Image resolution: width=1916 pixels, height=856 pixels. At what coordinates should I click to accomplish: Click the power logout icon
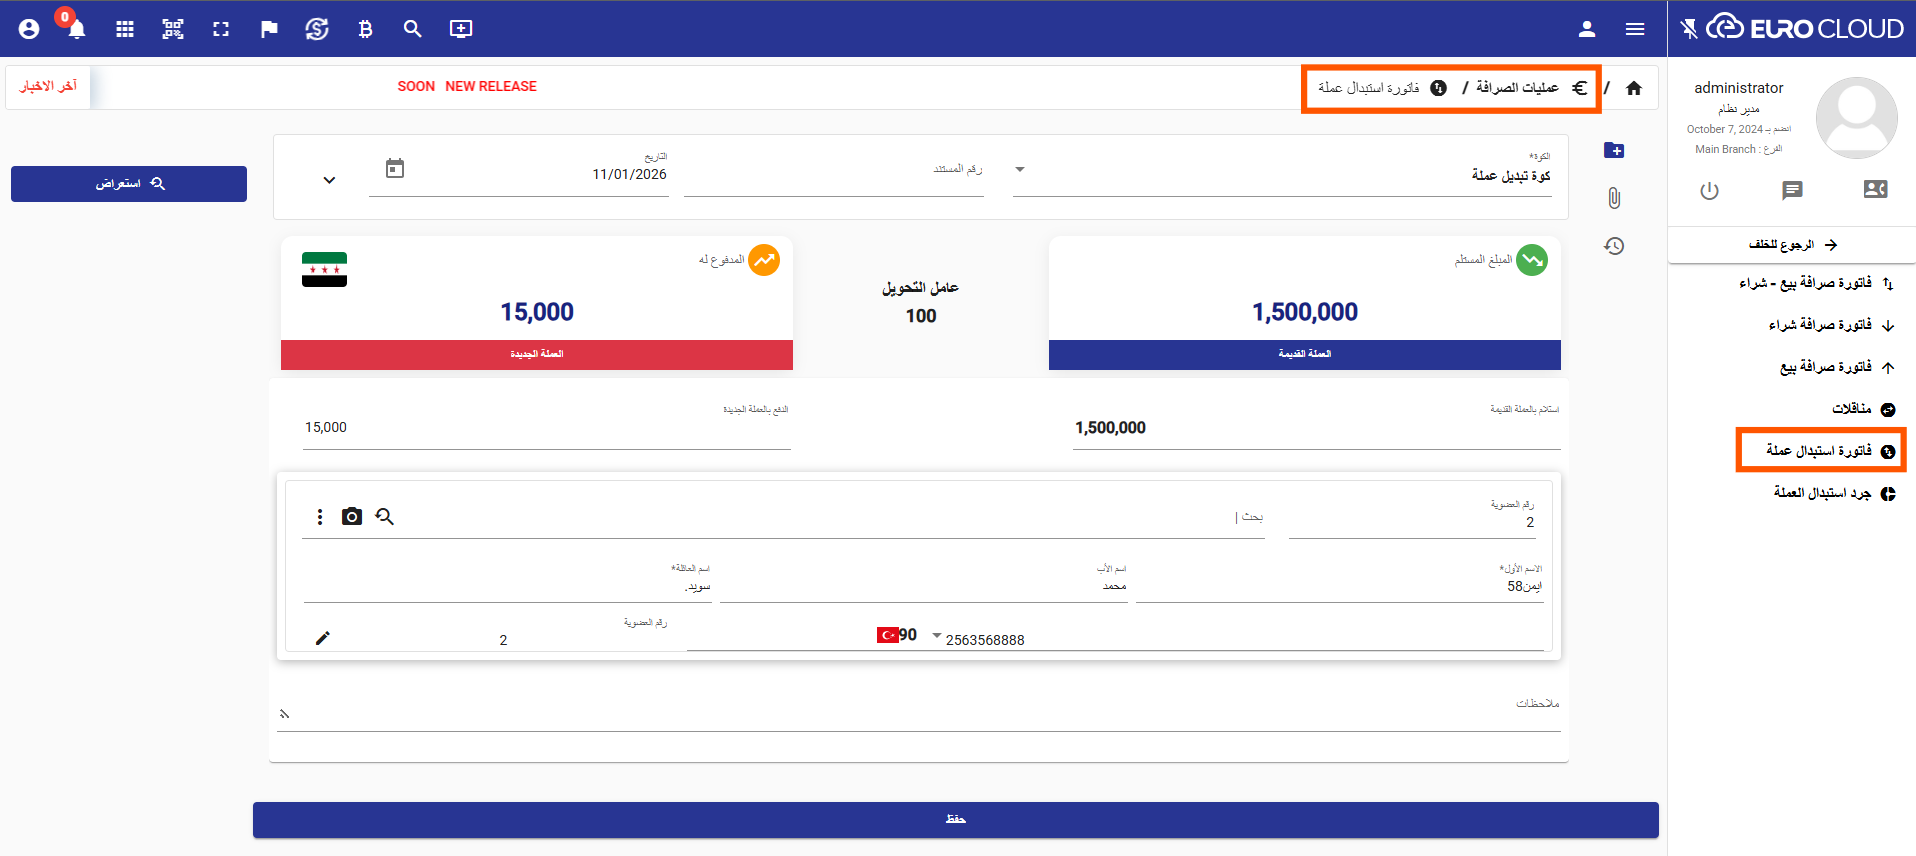click(1709, 190)
